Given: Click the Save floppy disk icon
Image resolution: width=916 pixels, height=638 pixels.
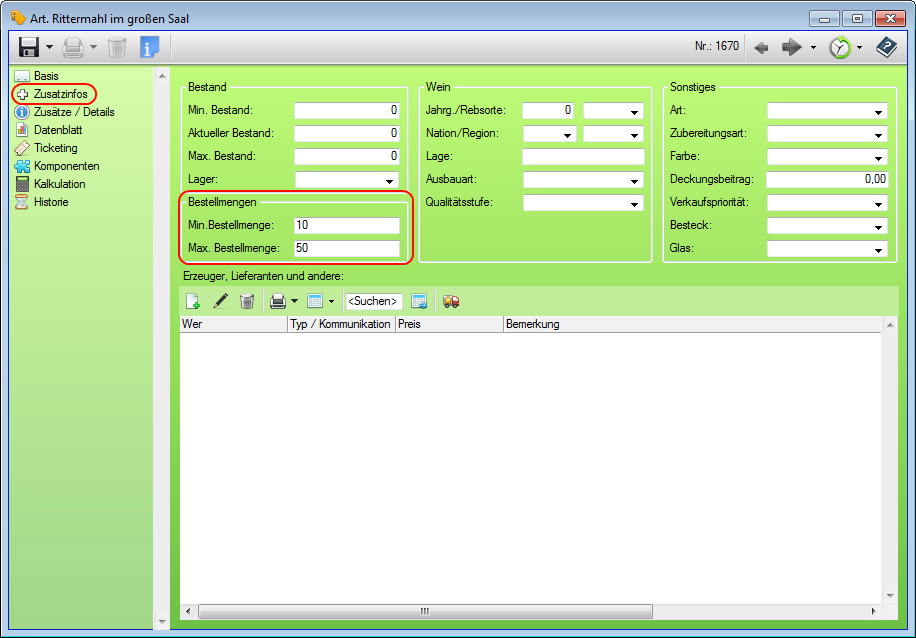Looking at the screenshot, I should click(29, 47).
